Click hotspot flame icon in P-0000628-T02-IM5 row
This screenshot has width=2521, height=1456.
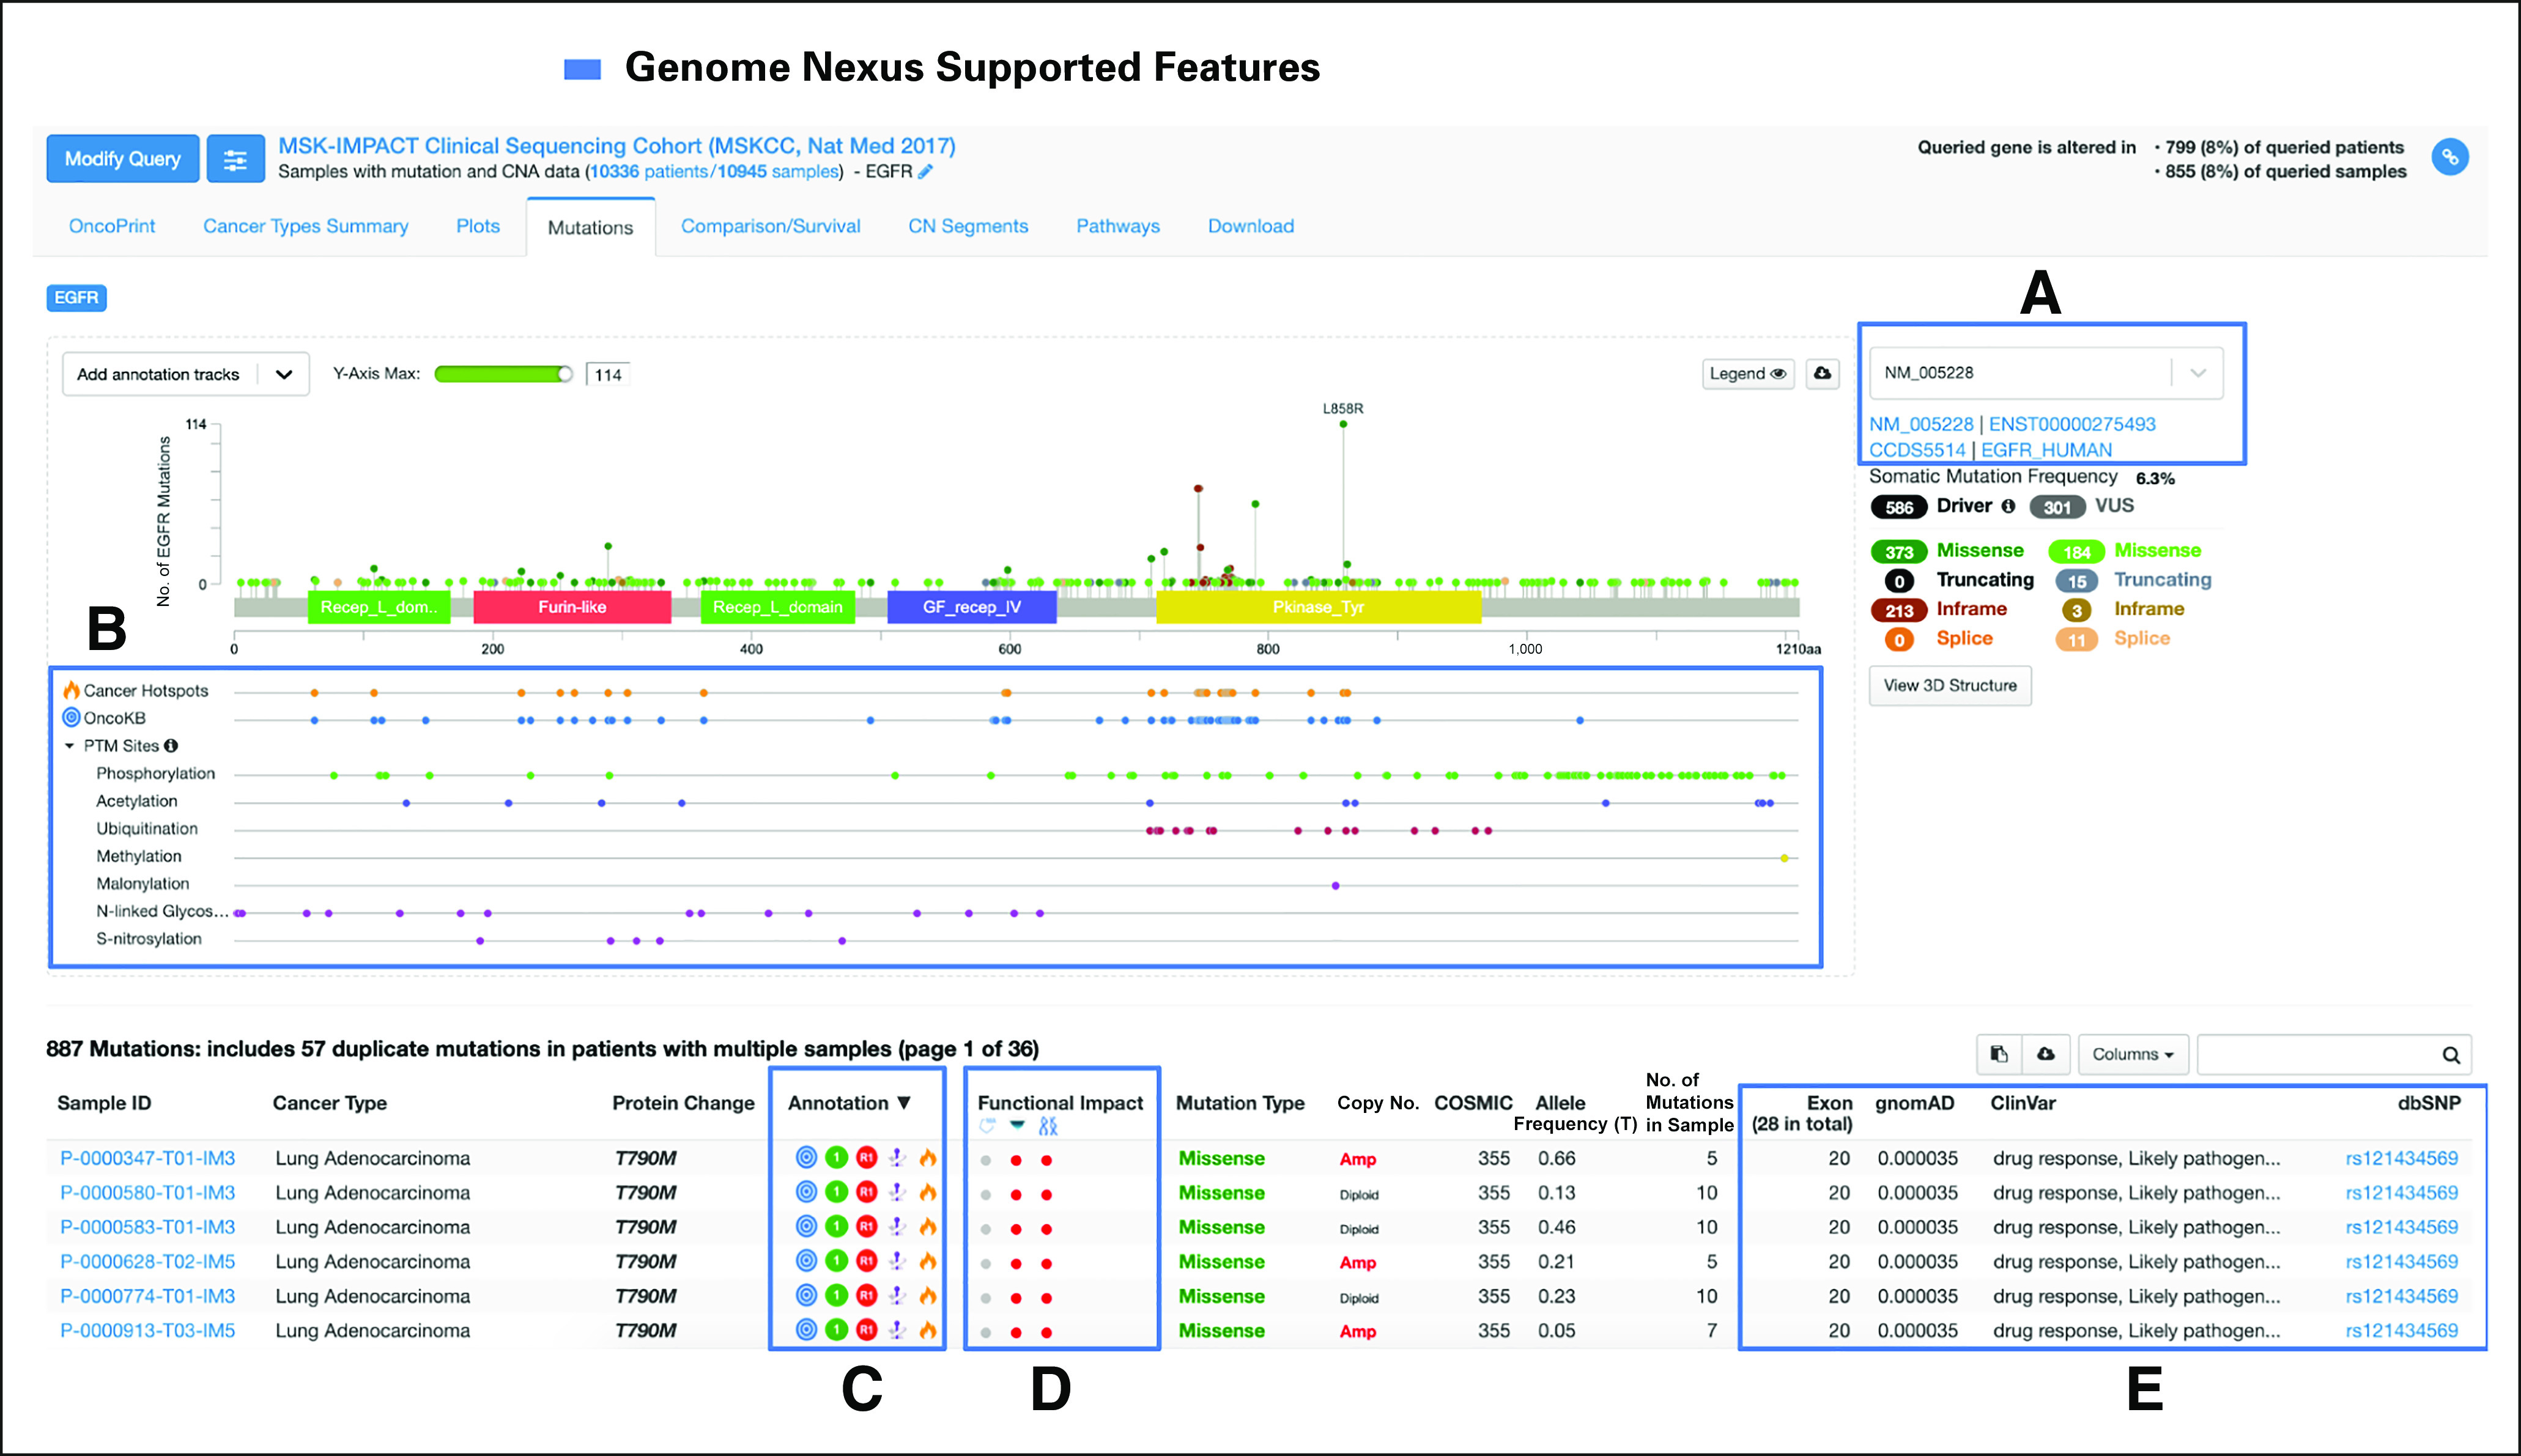[928, 1261]
